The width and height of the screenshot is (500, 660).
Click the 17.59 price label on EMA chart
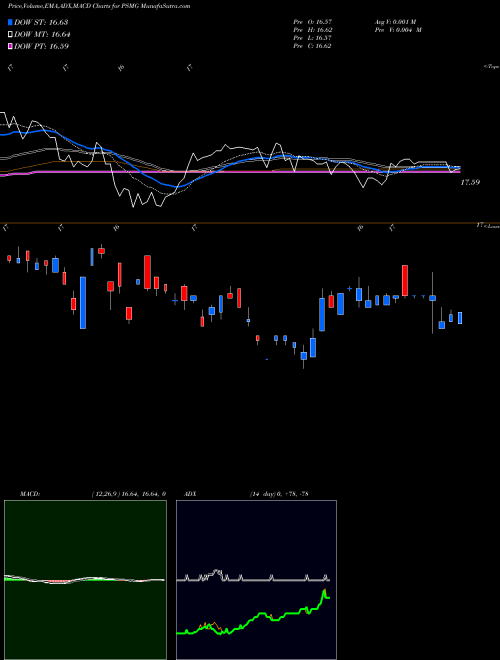470,182
